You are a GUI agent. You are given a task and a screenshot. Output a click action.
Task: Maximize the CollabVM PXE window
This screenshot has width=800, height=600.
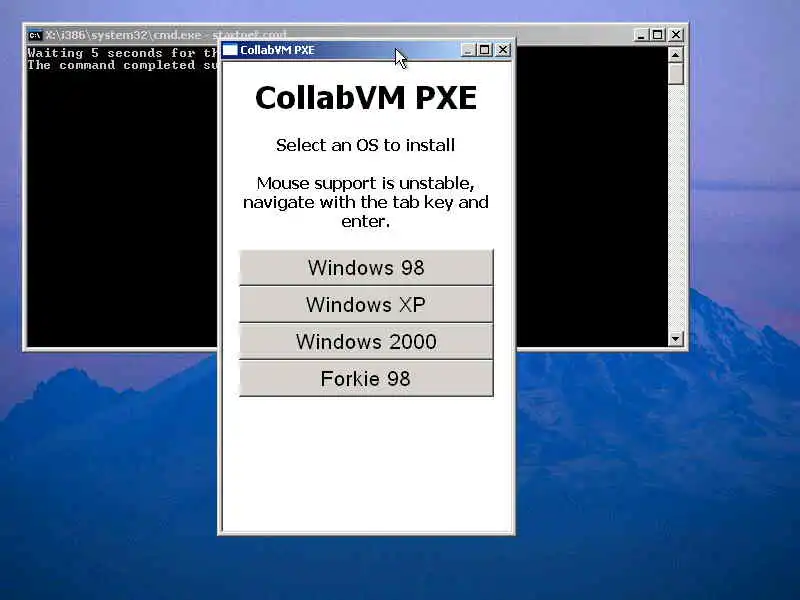(x=485, y=49)
